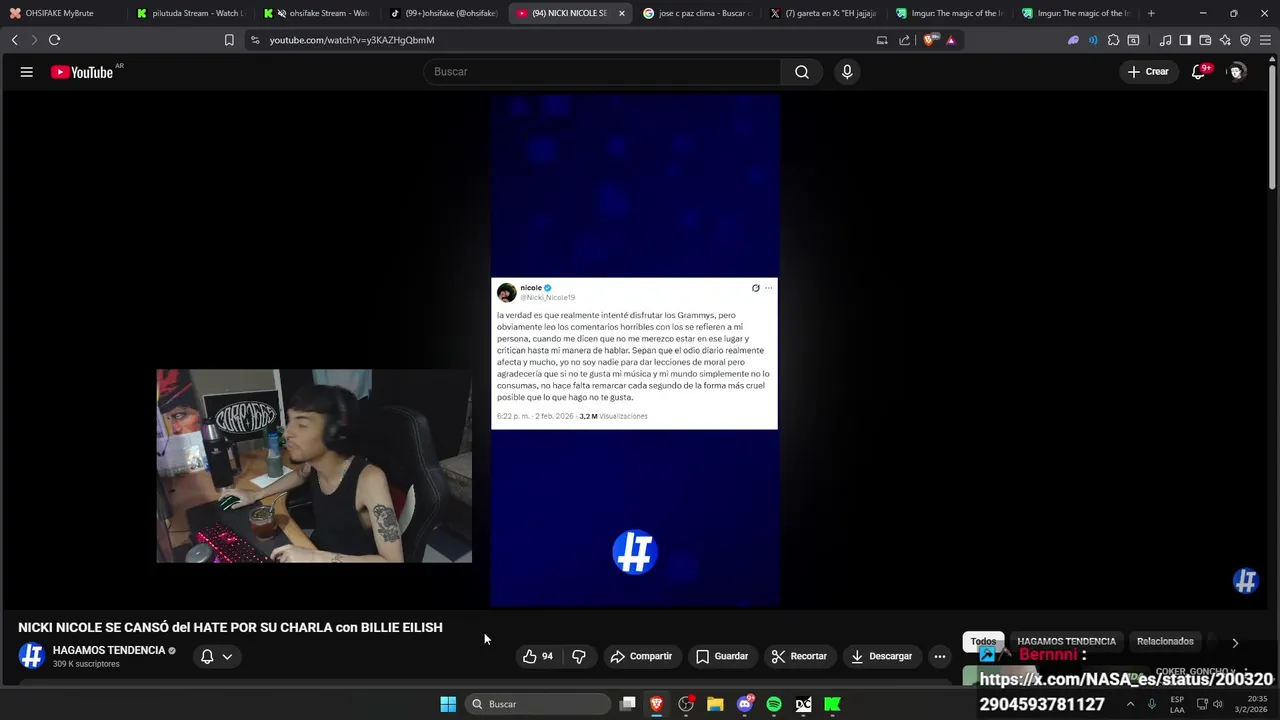The height and width of the screenshot is (720, 1280).
Task: Bookmark this page in the address bar
Action: point(229,40)
